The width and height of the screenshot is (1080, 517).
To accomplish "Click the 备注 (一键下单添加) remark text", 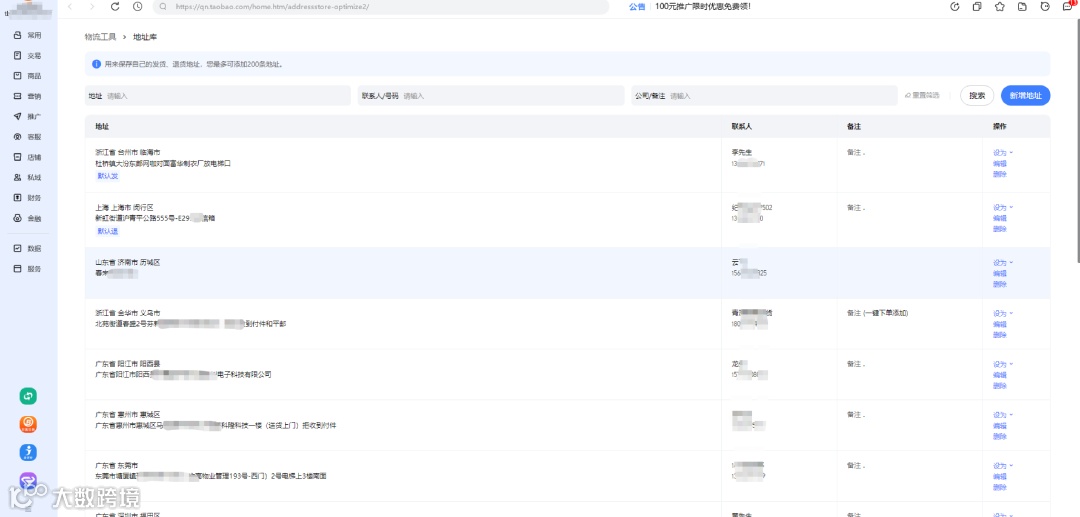I will pyautogui.click(x=878, y=313).
